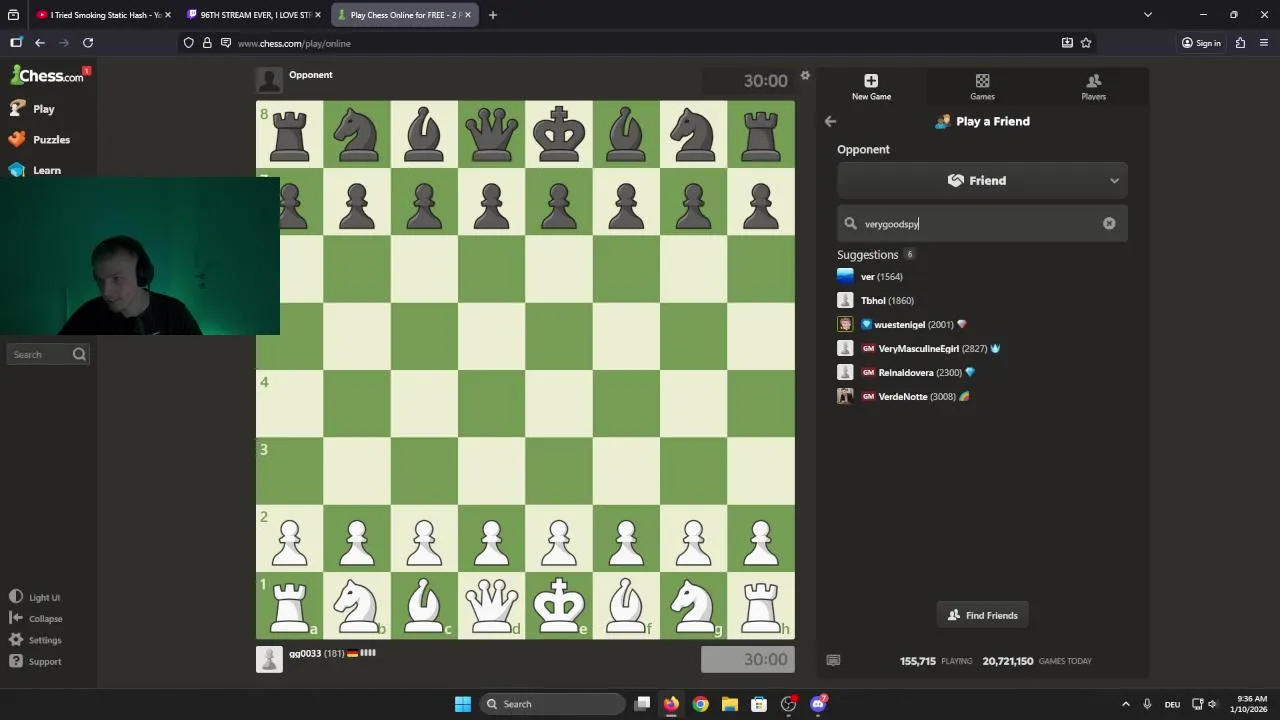Image resolution: width=1280 pixels, height=720 pixels.
Task: Click the sidebar Search input field
Action: [48, 354]
